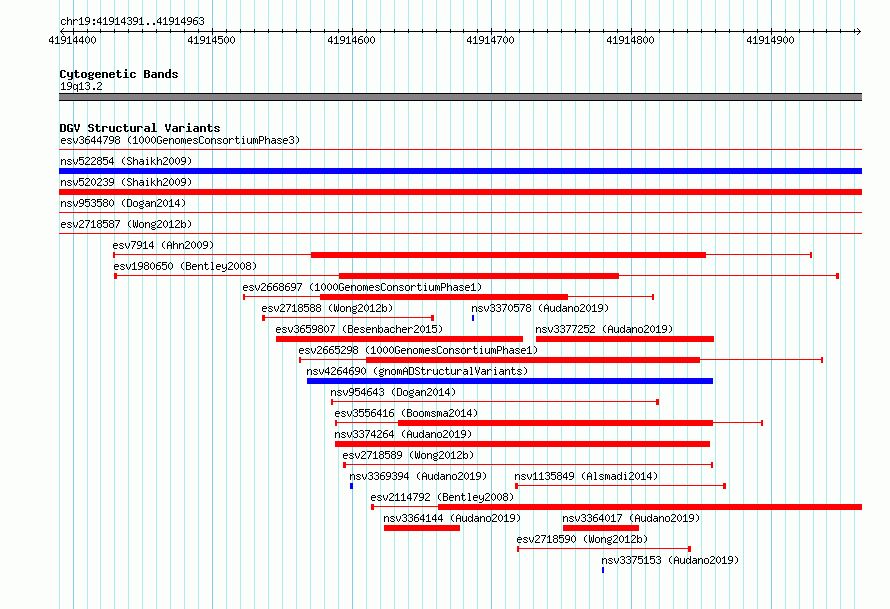Click the esv7914 (Ahn2009) label
This screenshot has width=890, height=609.
coord(163,245)
